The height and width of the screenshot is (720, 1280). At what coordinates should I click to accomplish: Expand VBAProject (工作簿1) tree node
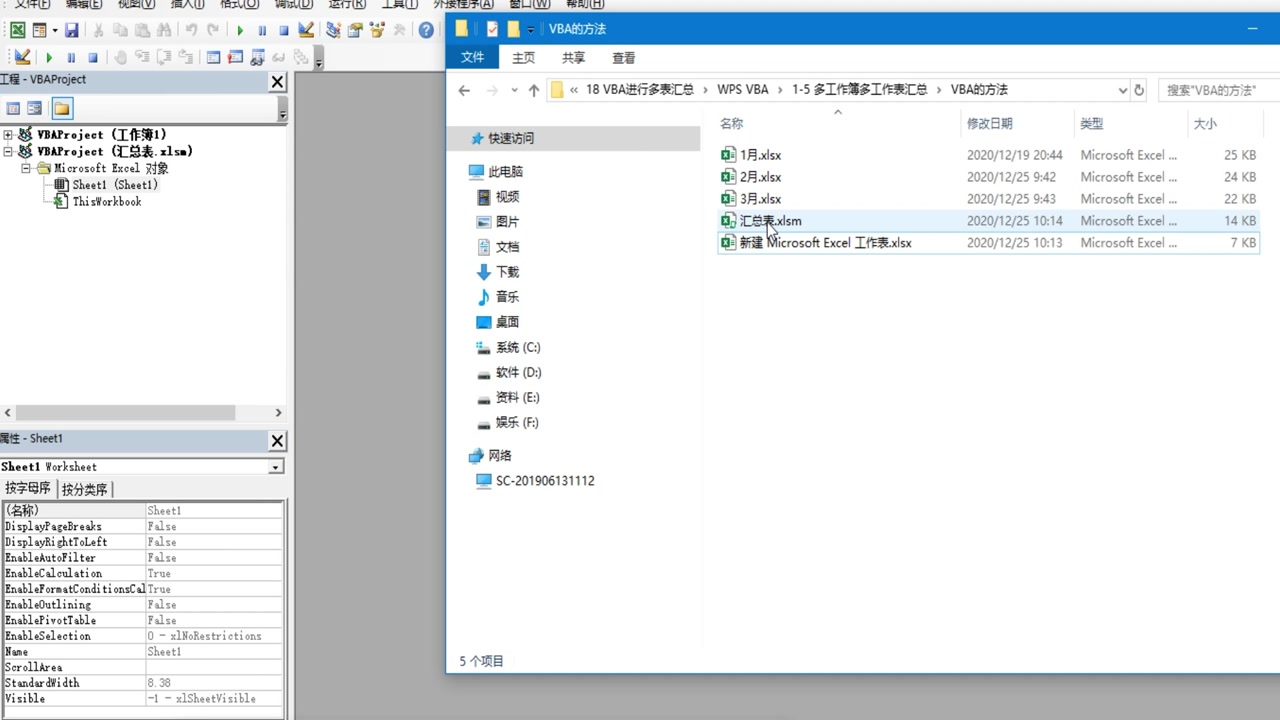tap(8, 135)
